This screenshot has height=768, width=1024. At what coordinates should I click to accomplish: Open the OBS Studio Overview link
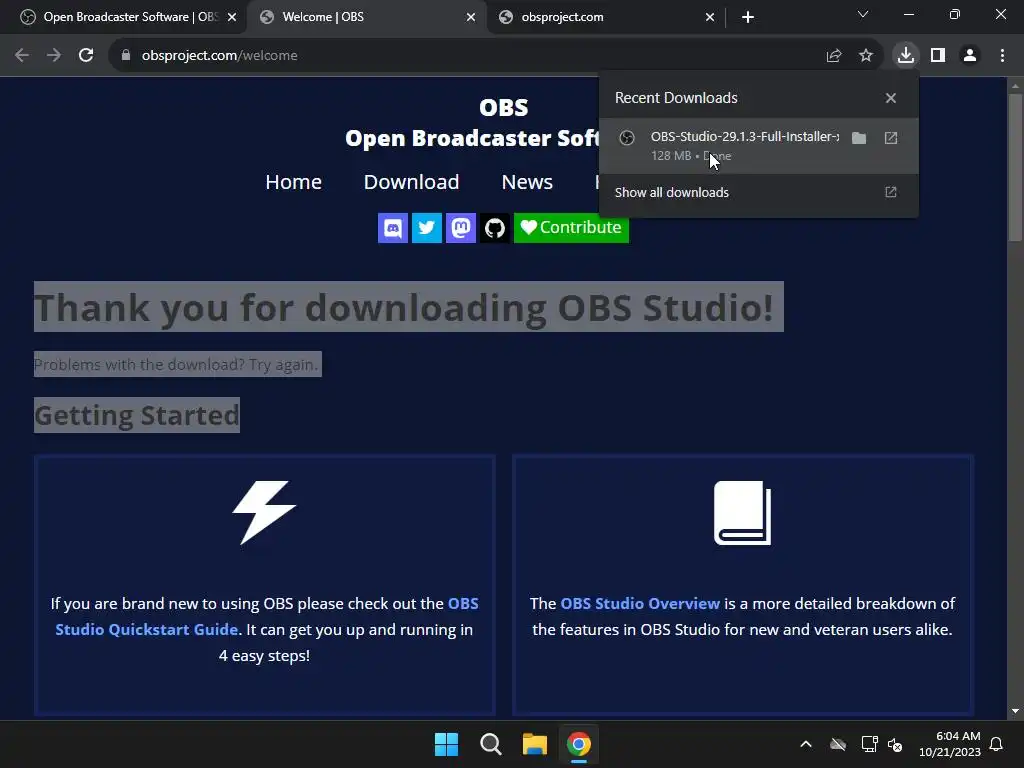[x=640, y=603]
